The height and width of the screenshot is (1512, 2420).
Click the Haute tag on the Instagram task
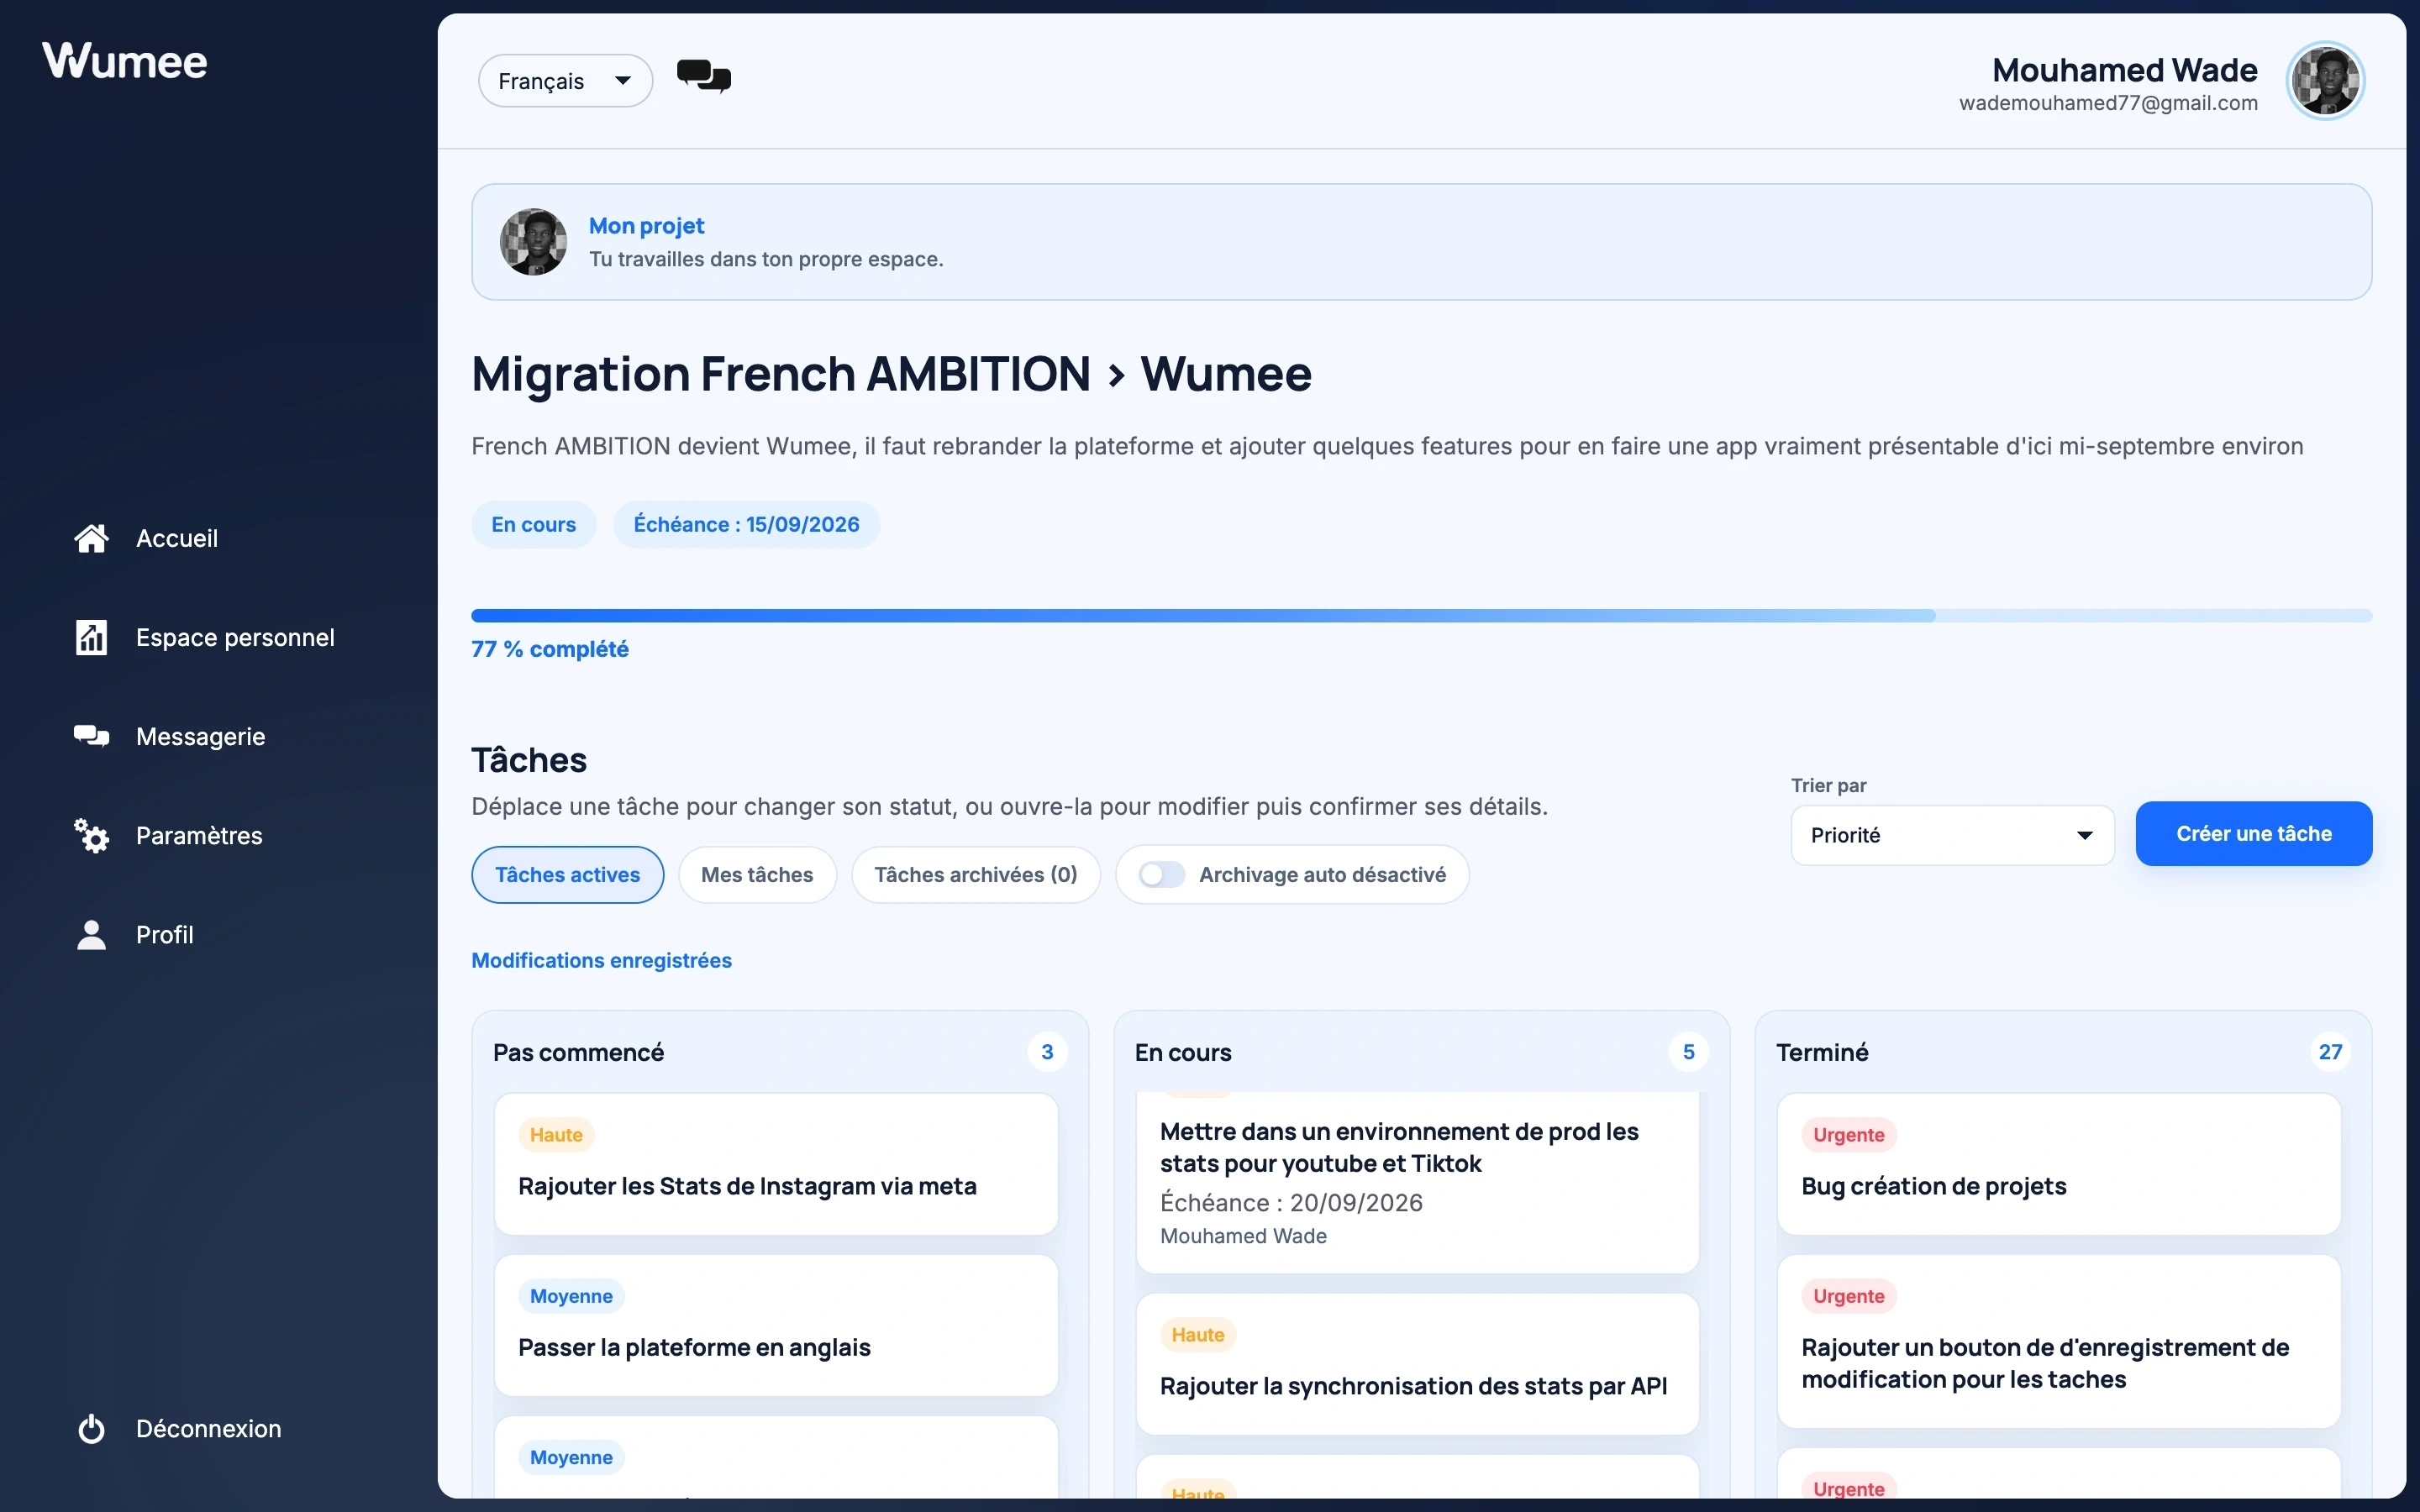click(556, 1135)
